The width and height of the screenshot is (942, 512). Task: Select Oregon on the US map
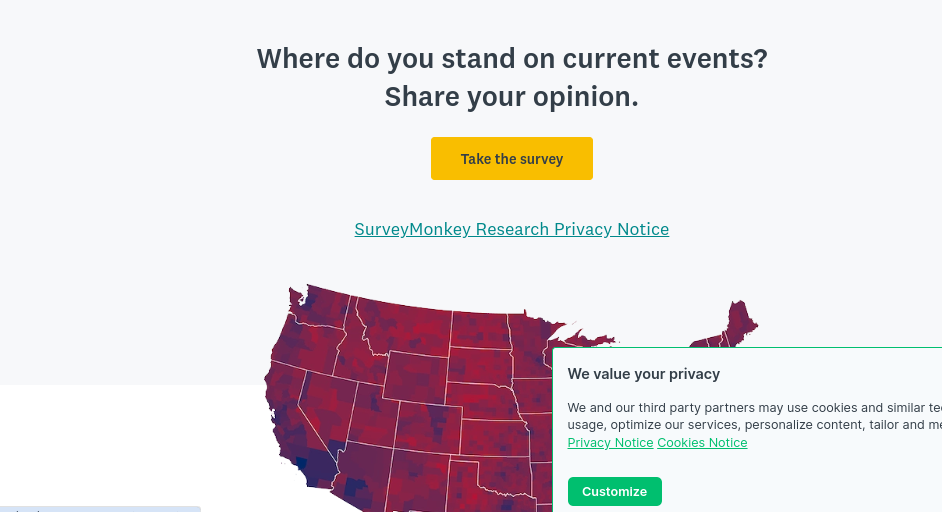pyautogui.click(x=305, y=345)
